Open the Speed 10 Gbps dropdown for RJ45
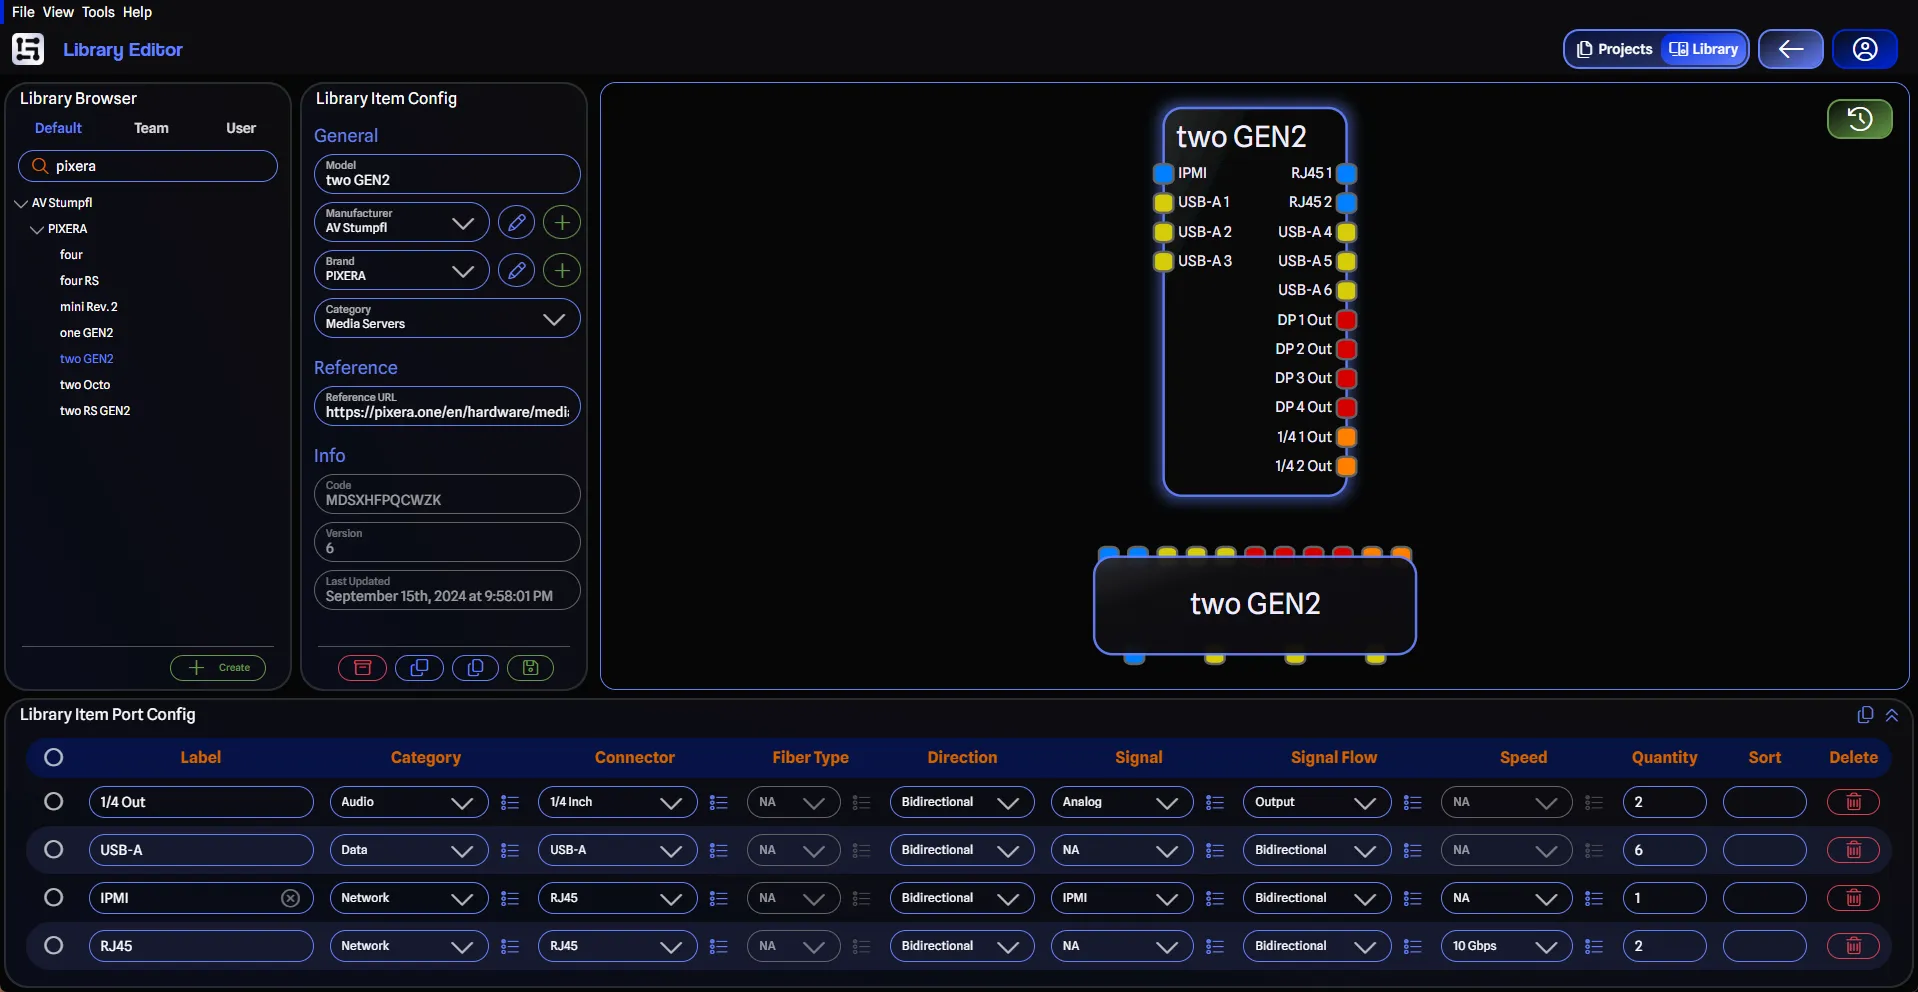The width and height of the screenshot is (1918, 992). (1505, 946)
